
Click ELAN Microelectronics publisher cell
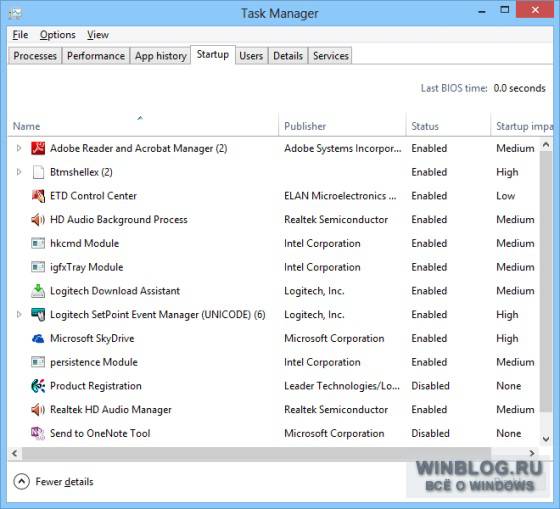point(340,196)
